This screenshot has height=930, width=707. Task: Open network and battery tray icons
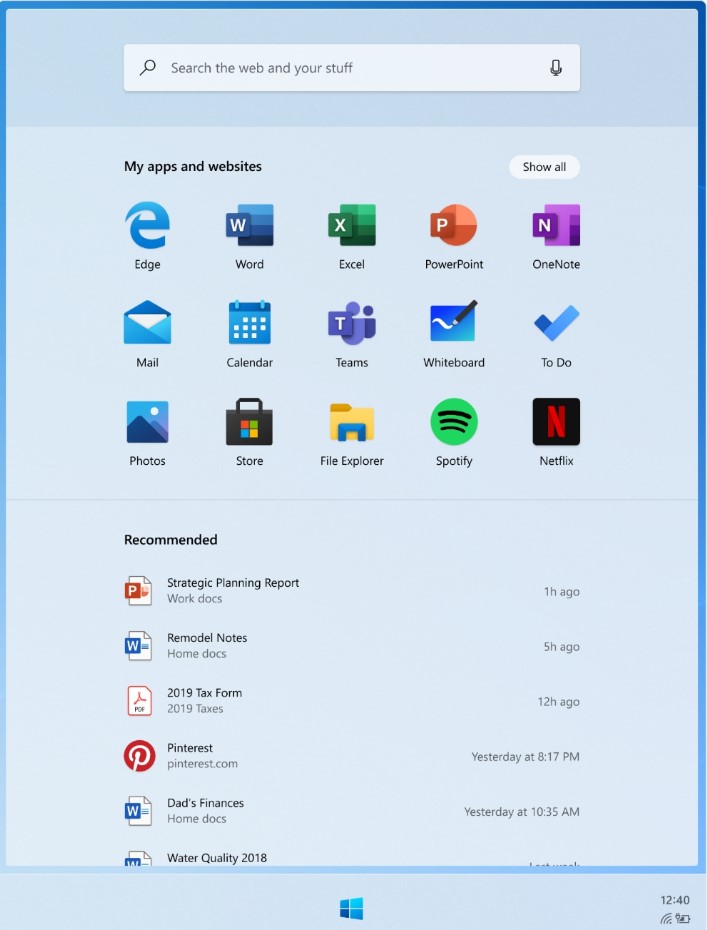click(x=675, y=918)
